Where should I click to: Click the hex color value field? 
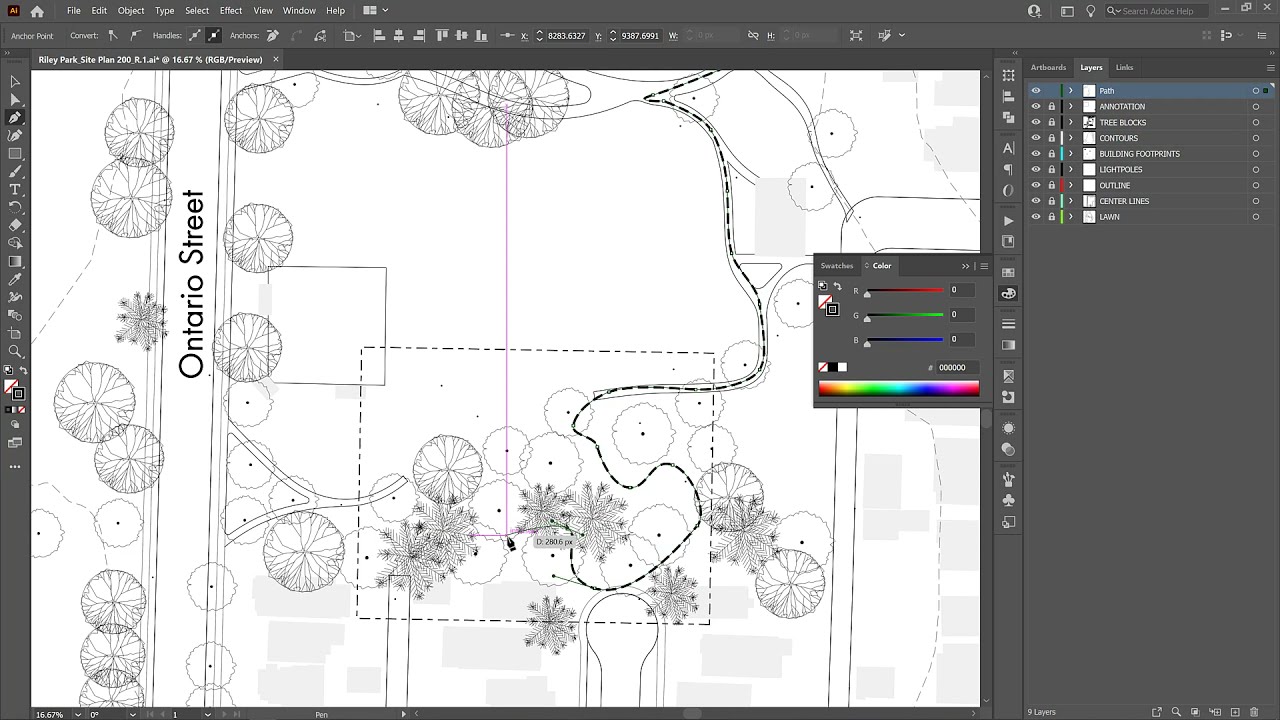click(x=957, y=367)
